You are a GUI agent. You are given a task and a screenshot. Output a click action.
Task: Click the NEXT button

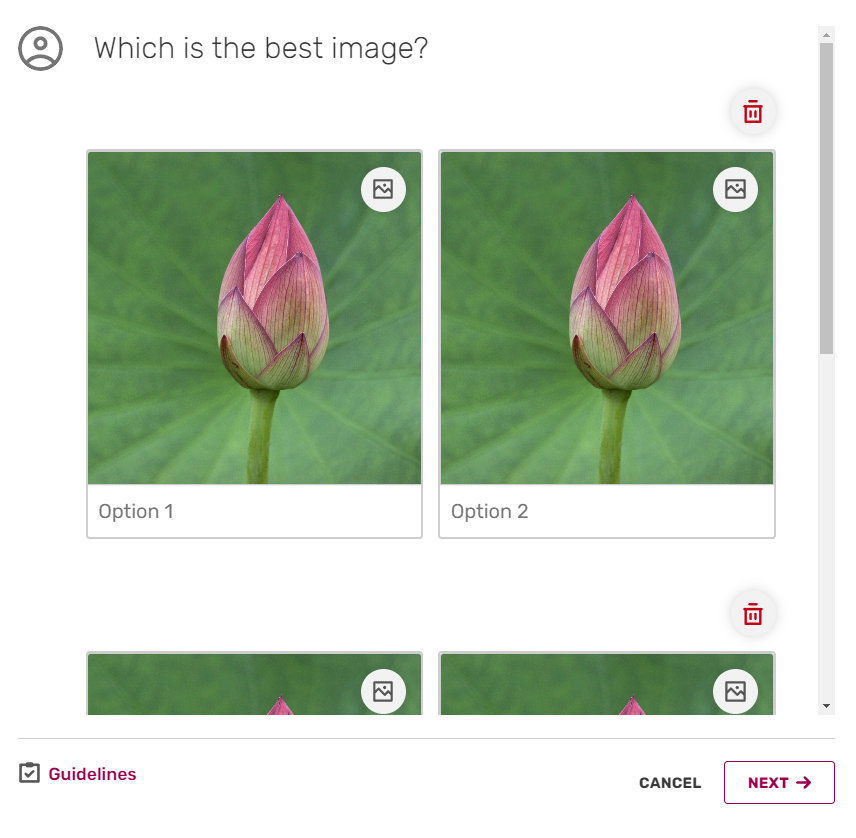coord(779,782)
